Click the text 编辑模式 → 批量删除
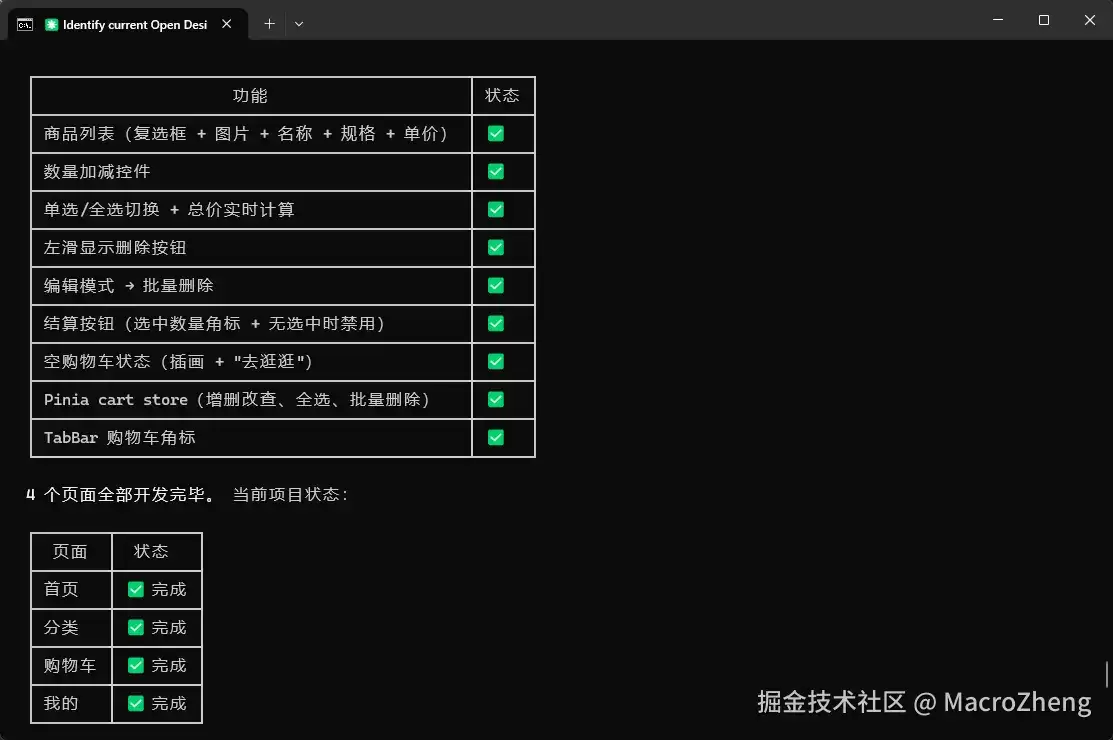This screenshot has height=740, width=1113. [x=128, y=285]
